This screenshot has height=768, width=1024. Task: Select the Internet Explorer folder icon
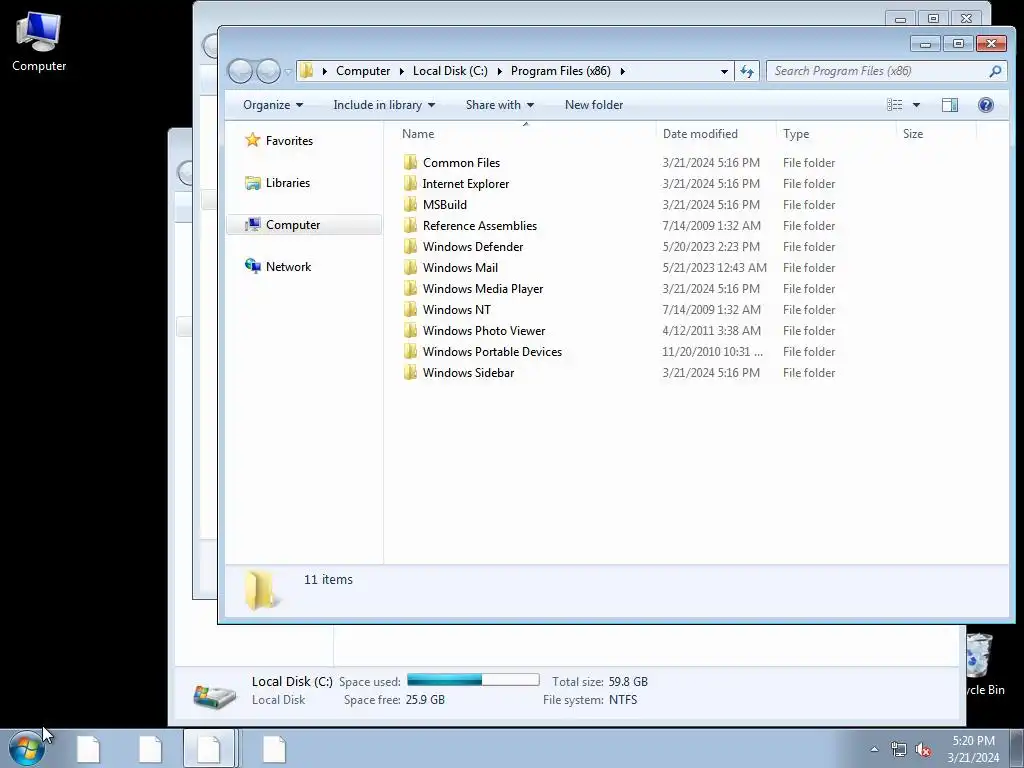tap(410, 184)
